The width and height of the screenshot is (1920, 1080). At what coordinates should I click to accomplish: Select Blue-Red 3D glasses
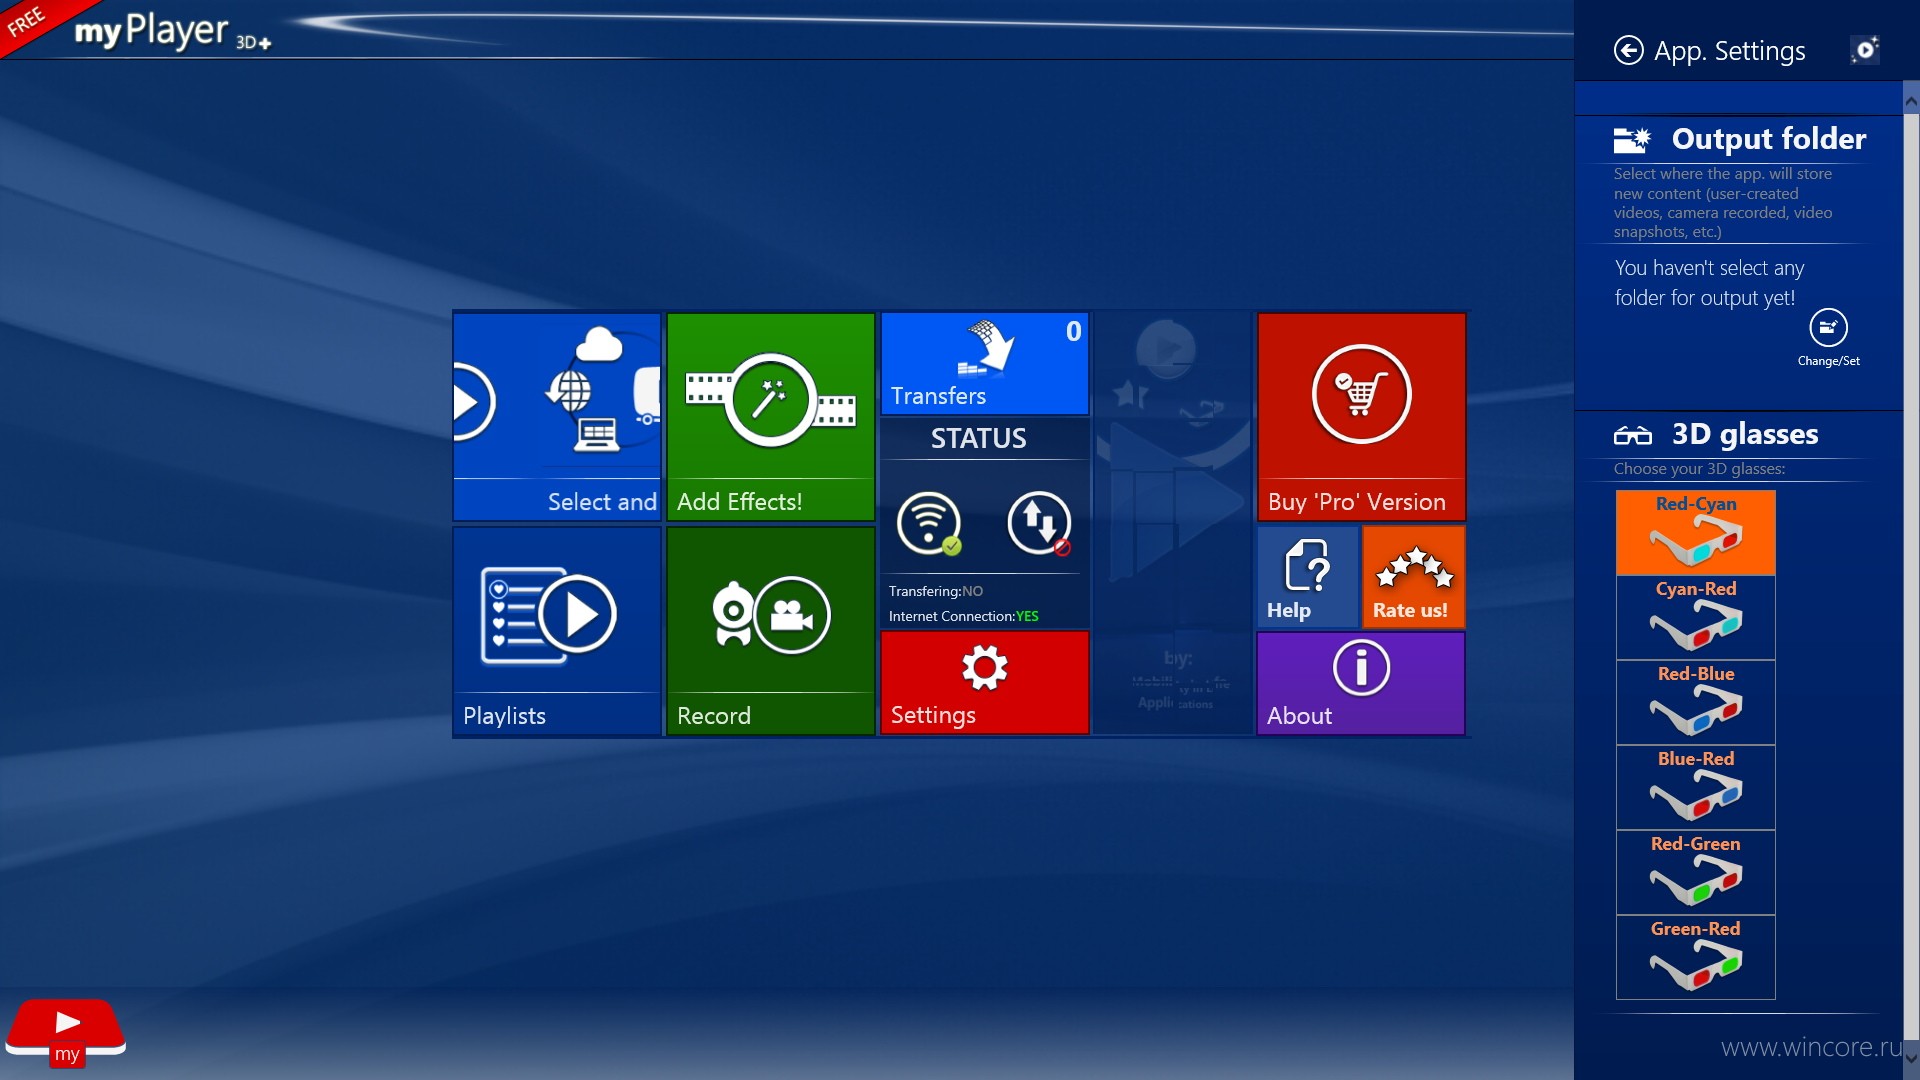coord(1696,787)
